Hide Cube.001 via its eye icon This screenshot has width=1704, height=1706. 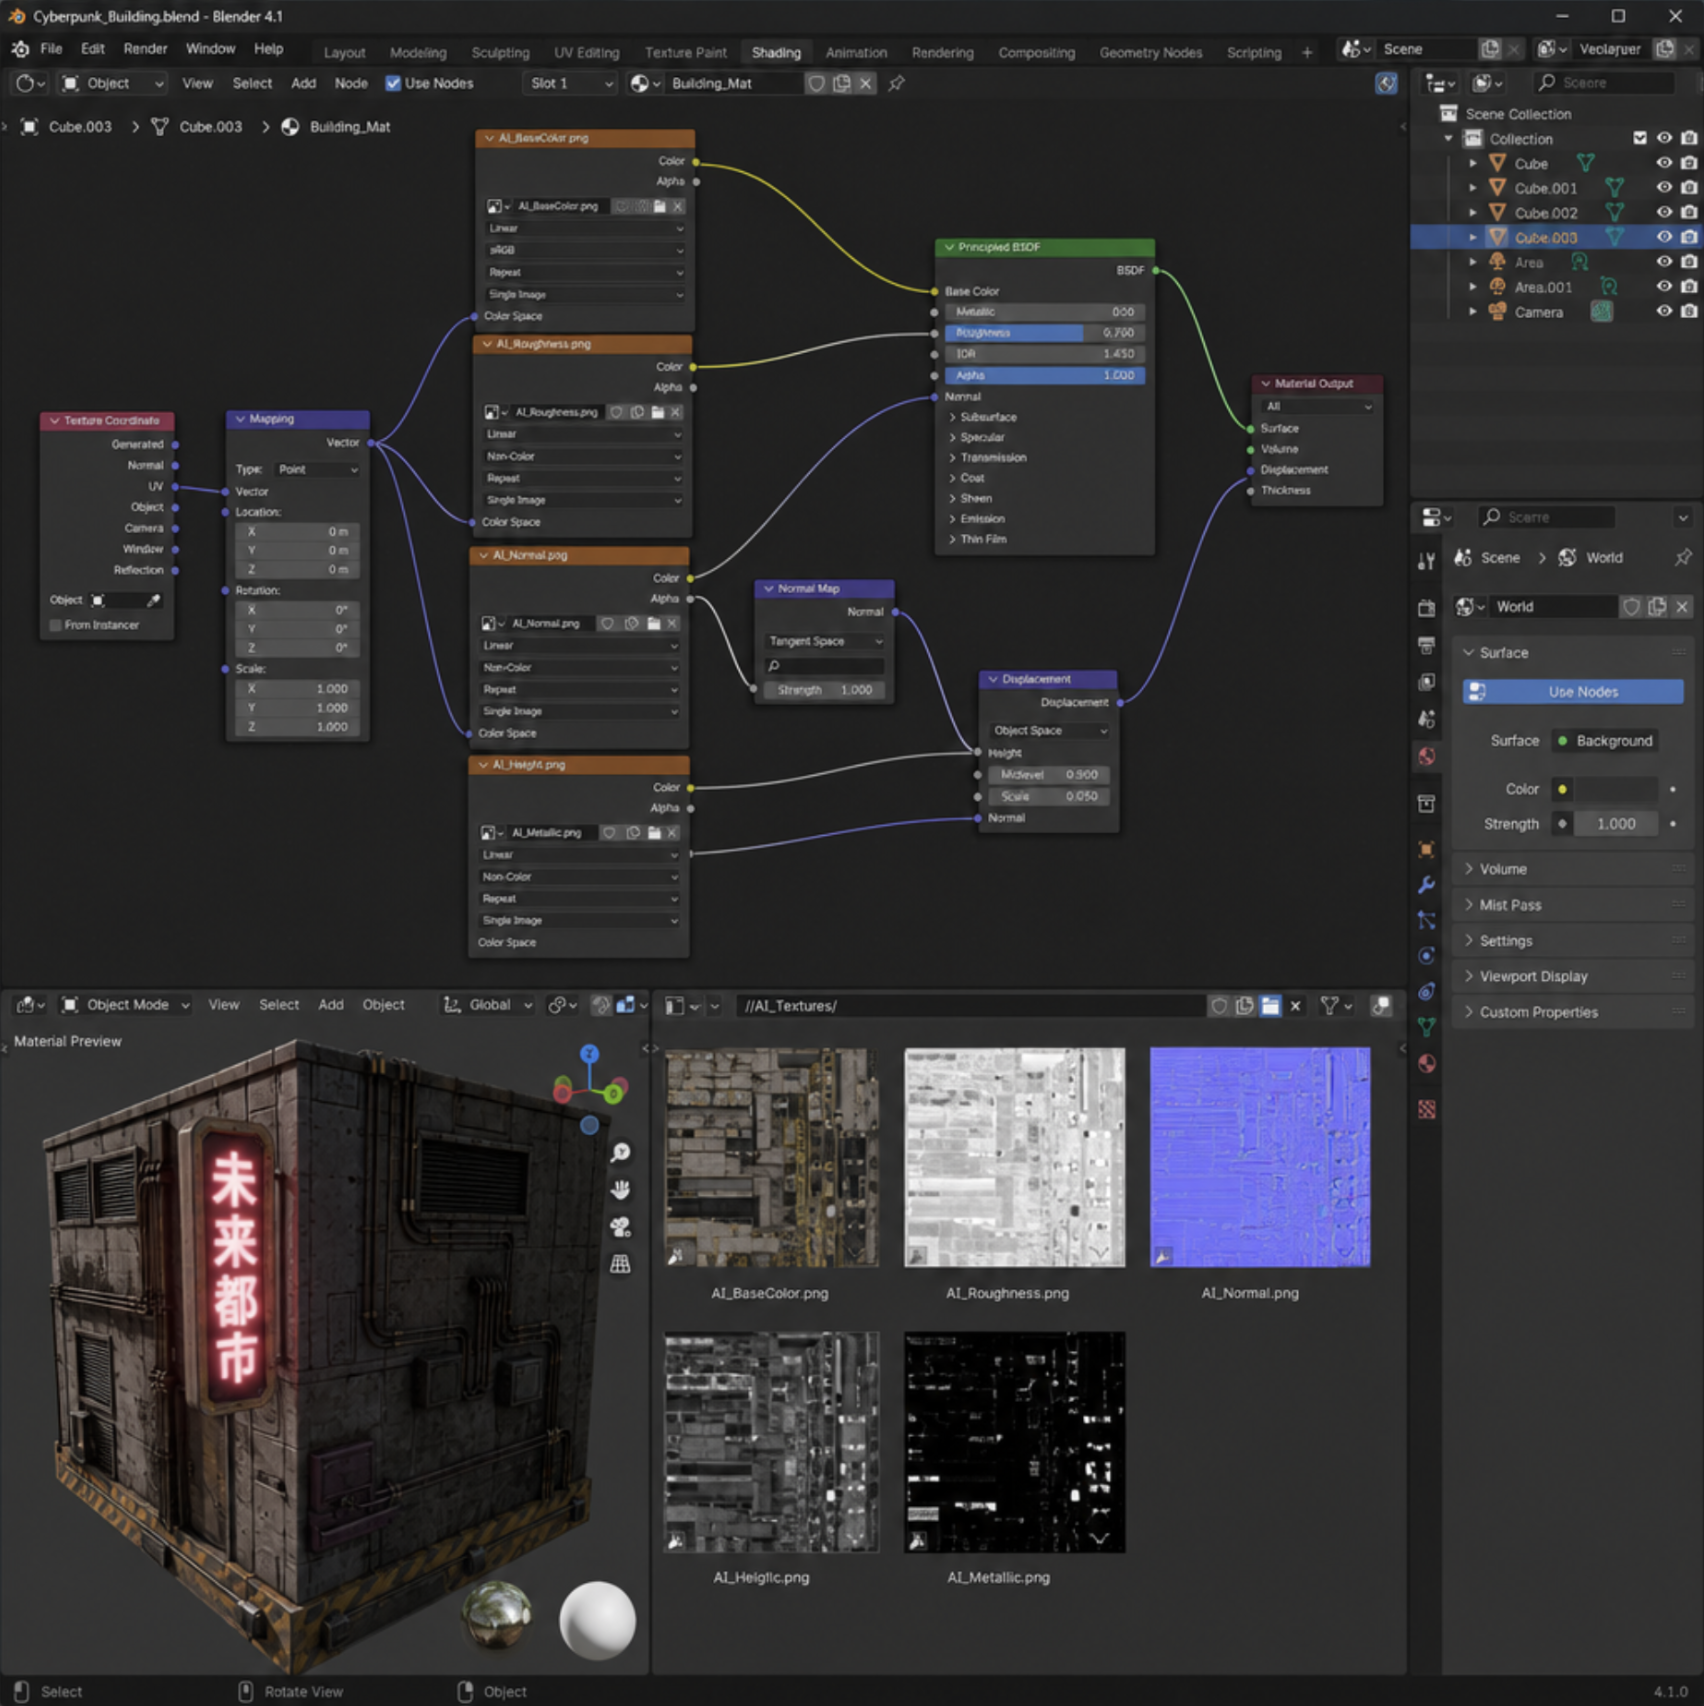point(1664,188)
